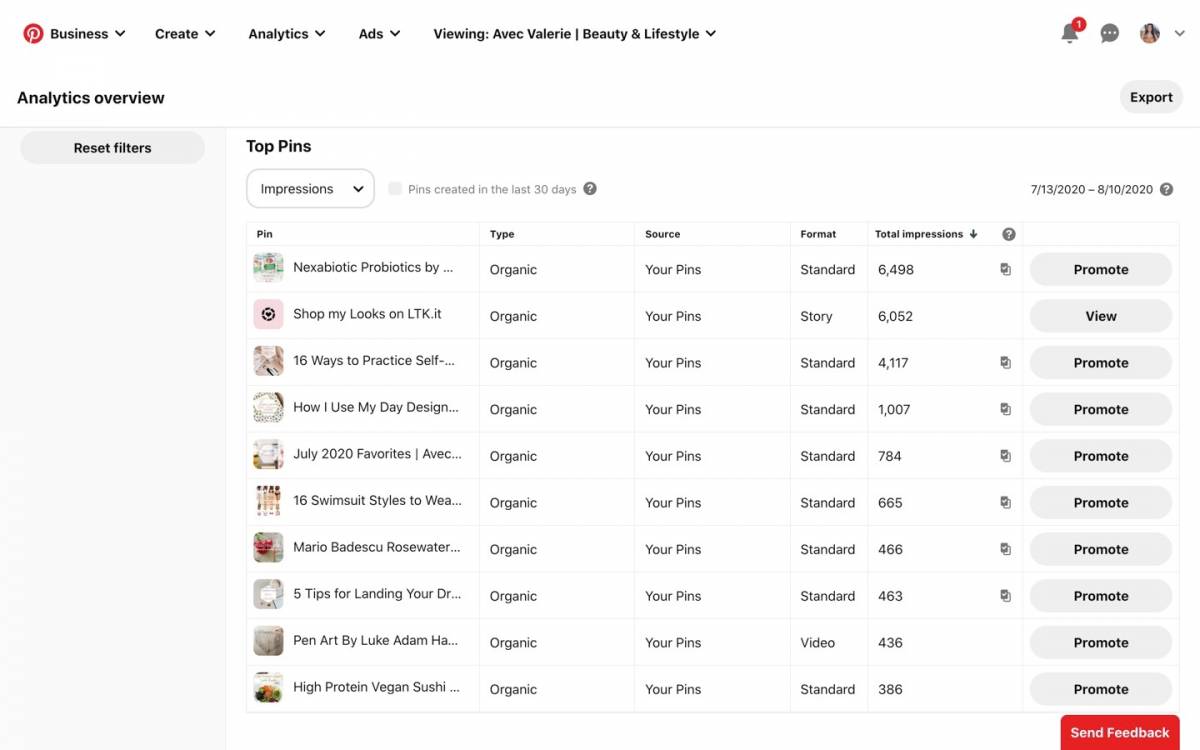
Task: Open the Impressions metric dropdown
Action: [310, 189]
